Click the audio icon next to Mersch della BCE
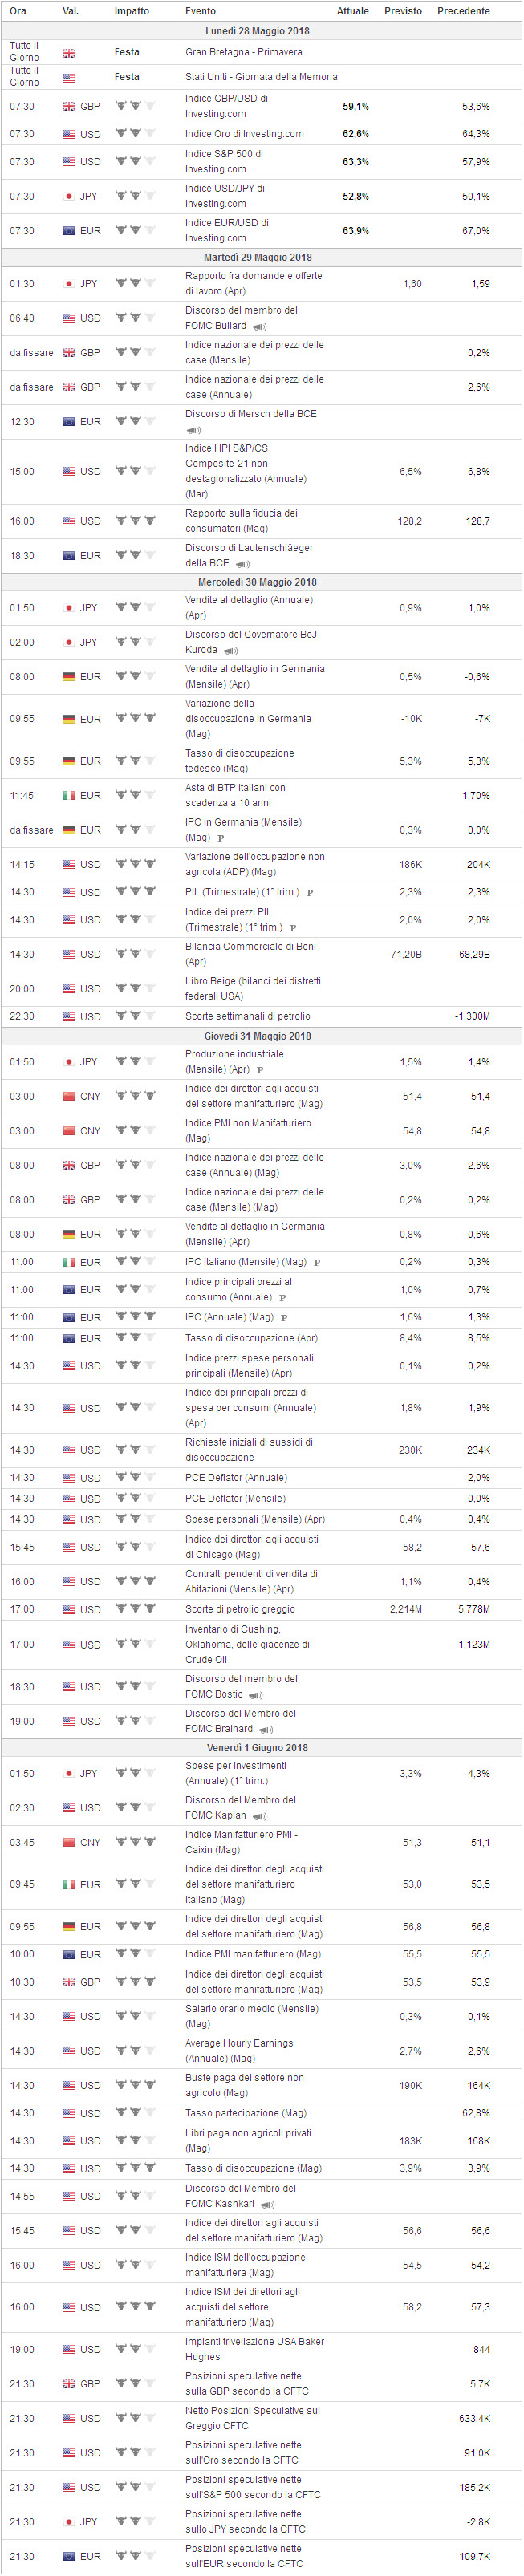The image size is (524, 2576). (193, 430)
